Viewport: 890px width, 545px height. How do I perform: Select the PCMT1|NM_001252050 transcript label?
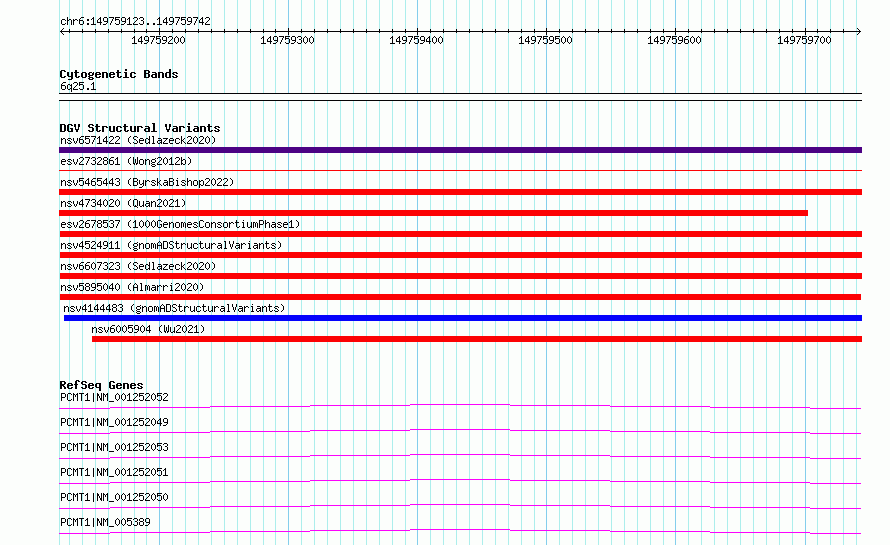[114, 497]
